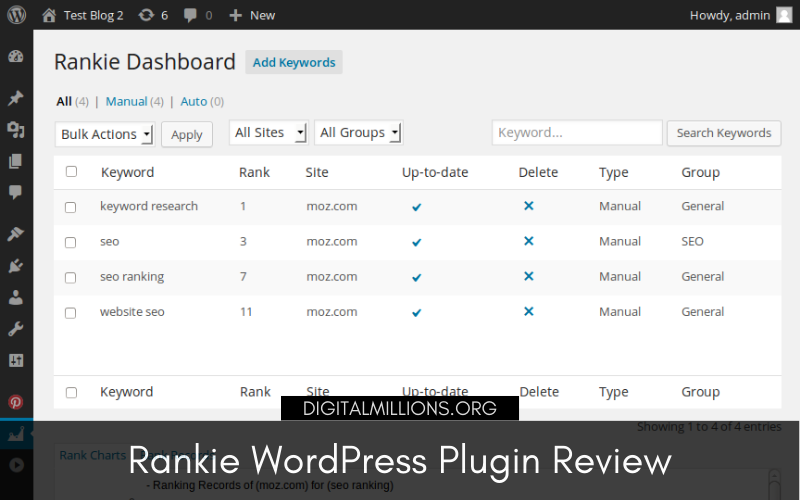Image resolution: width=800 pixels, height=500 pixels.
Task: Click up-to-date checkmark for keyword research
Action: (417, 207)
